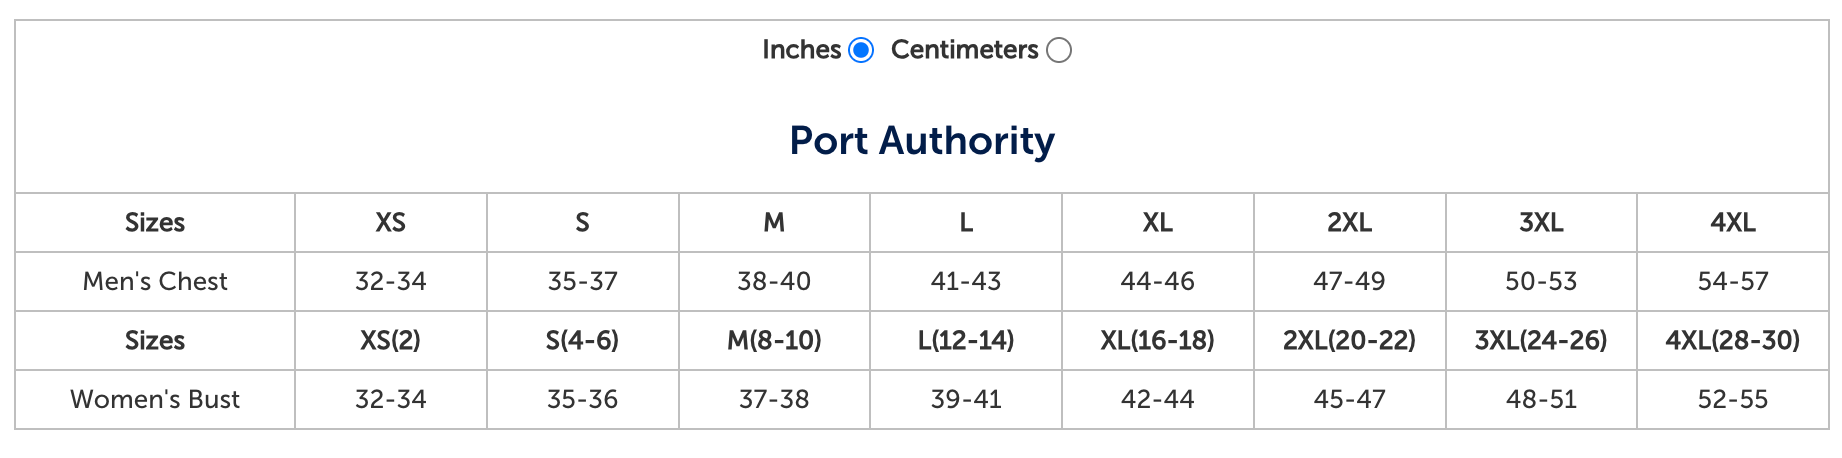This screenshot has height=458, width=1842.
Task: Click Men's Chest 54-57 cell
Action: [1732, 281]
